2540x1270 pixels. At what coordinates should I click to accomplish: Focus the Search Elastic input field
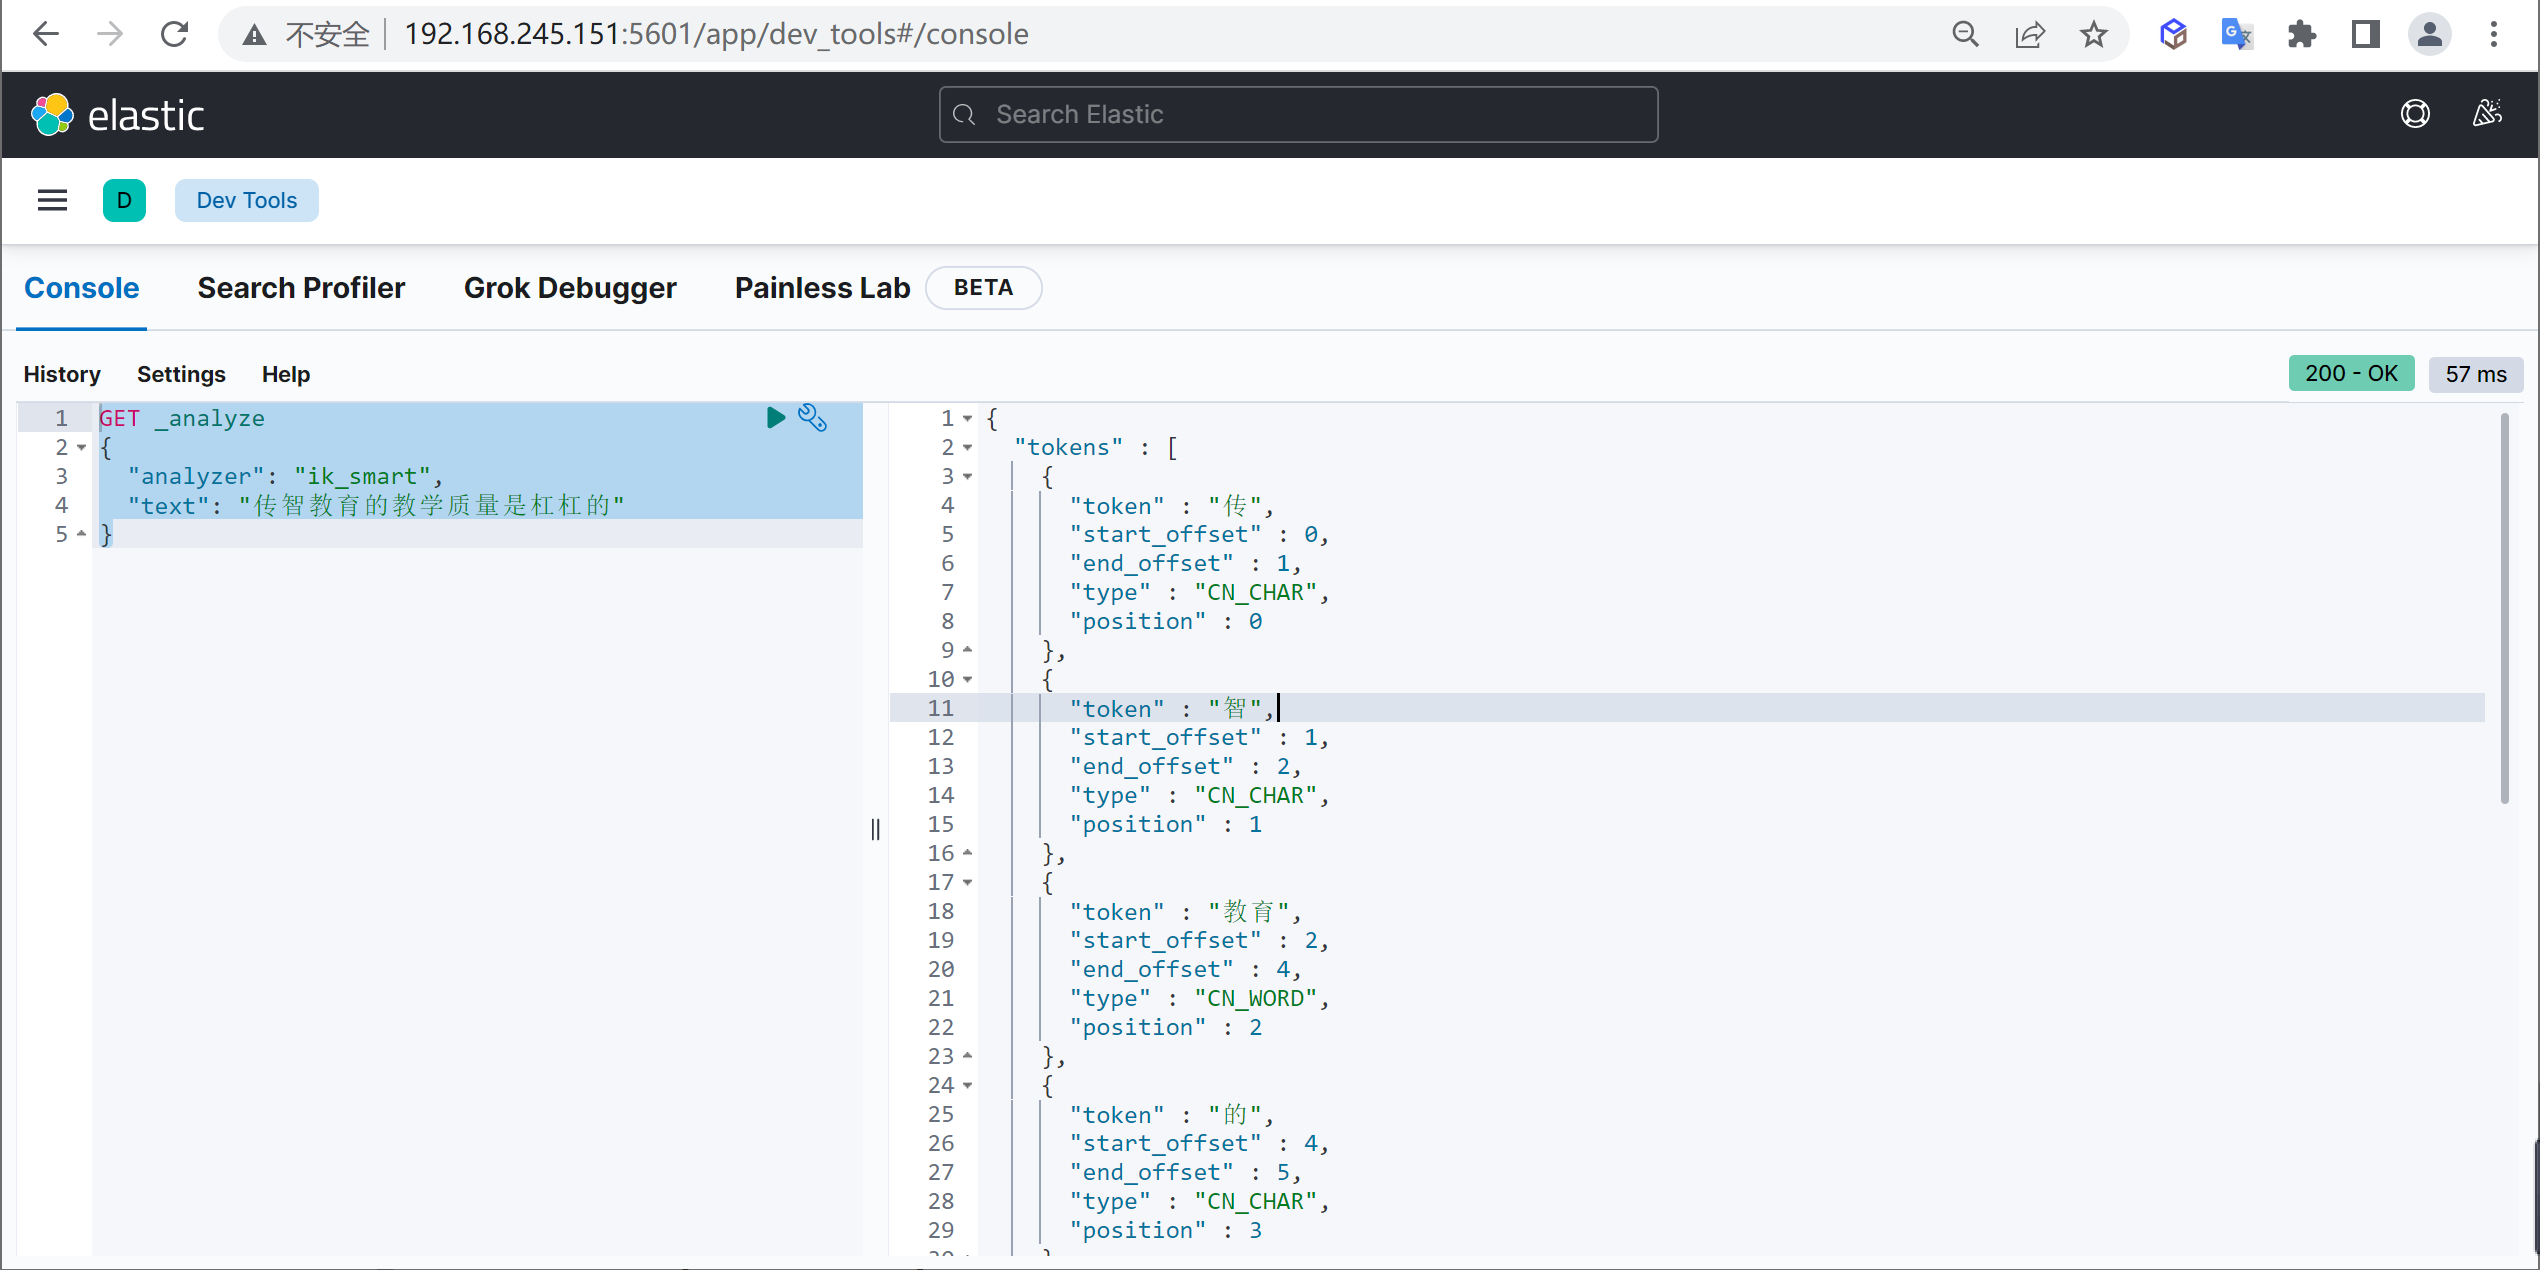pos(1298,114)
